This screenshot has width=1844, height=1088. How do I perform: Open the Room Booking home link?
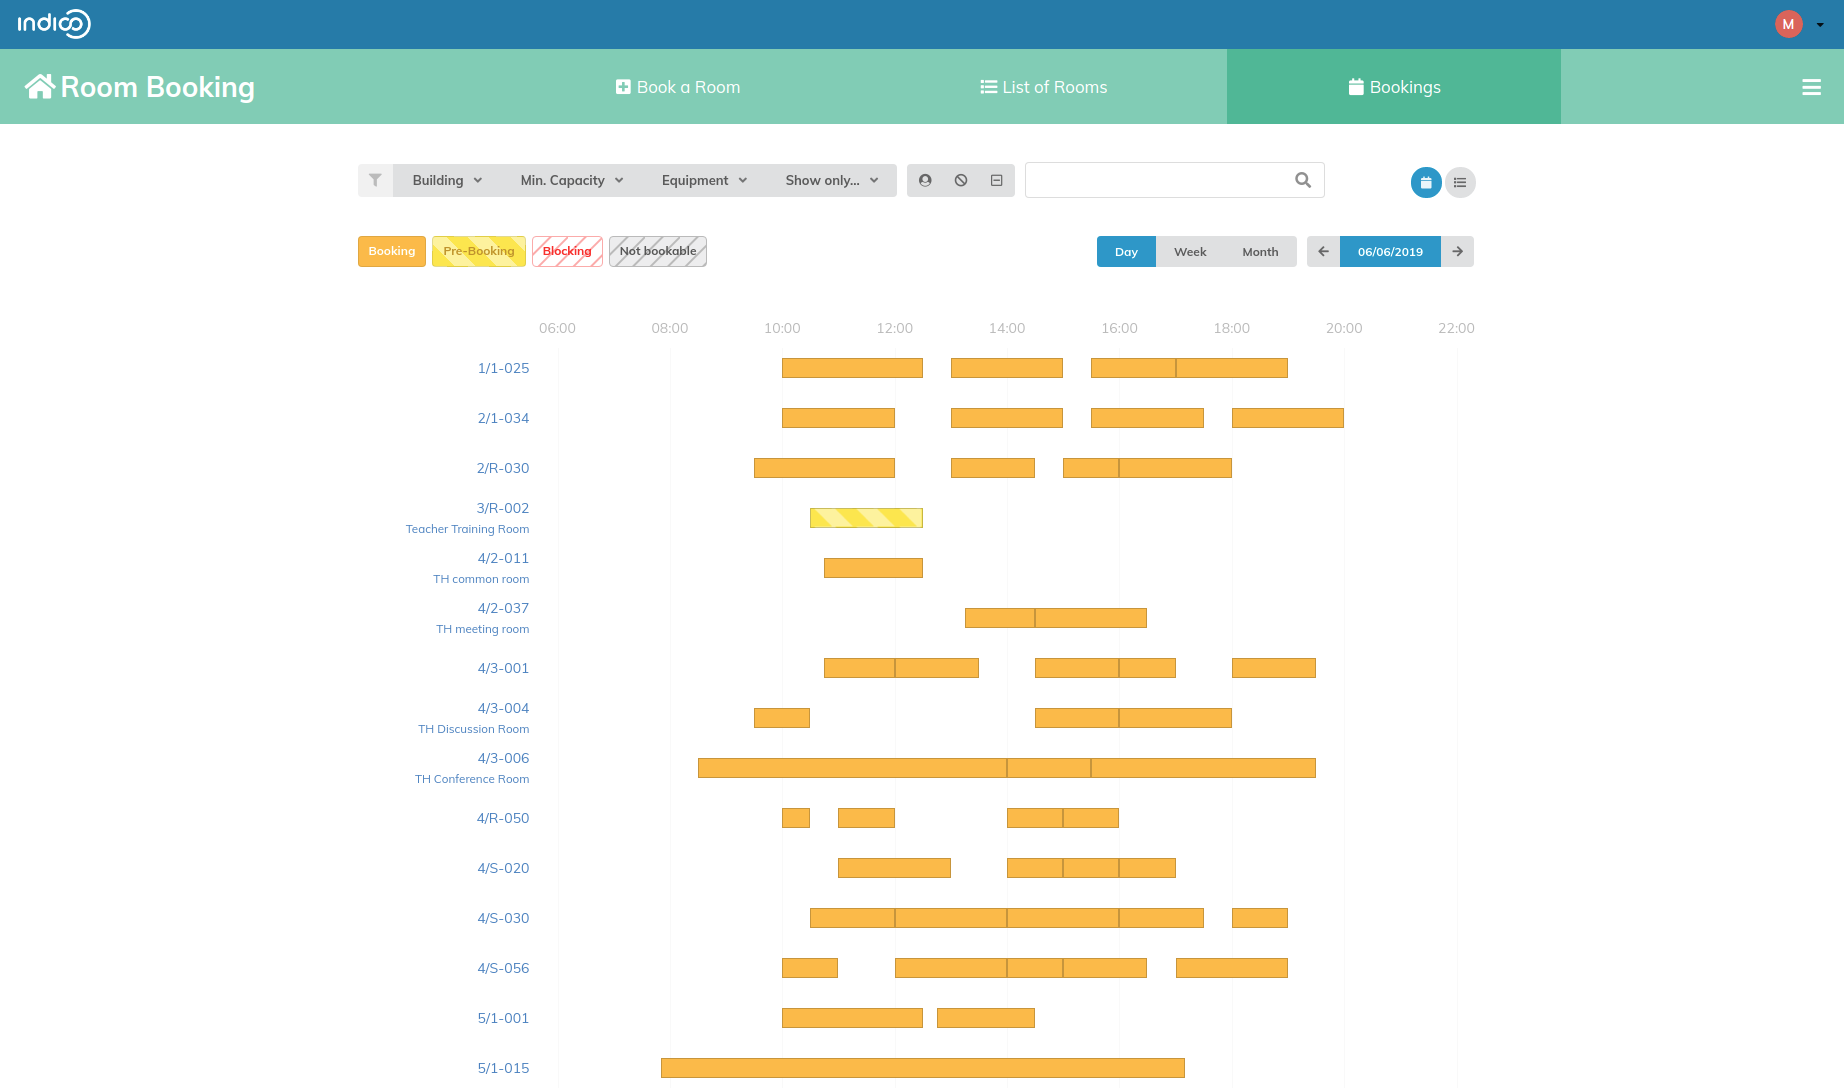click(x=140, y=87)
